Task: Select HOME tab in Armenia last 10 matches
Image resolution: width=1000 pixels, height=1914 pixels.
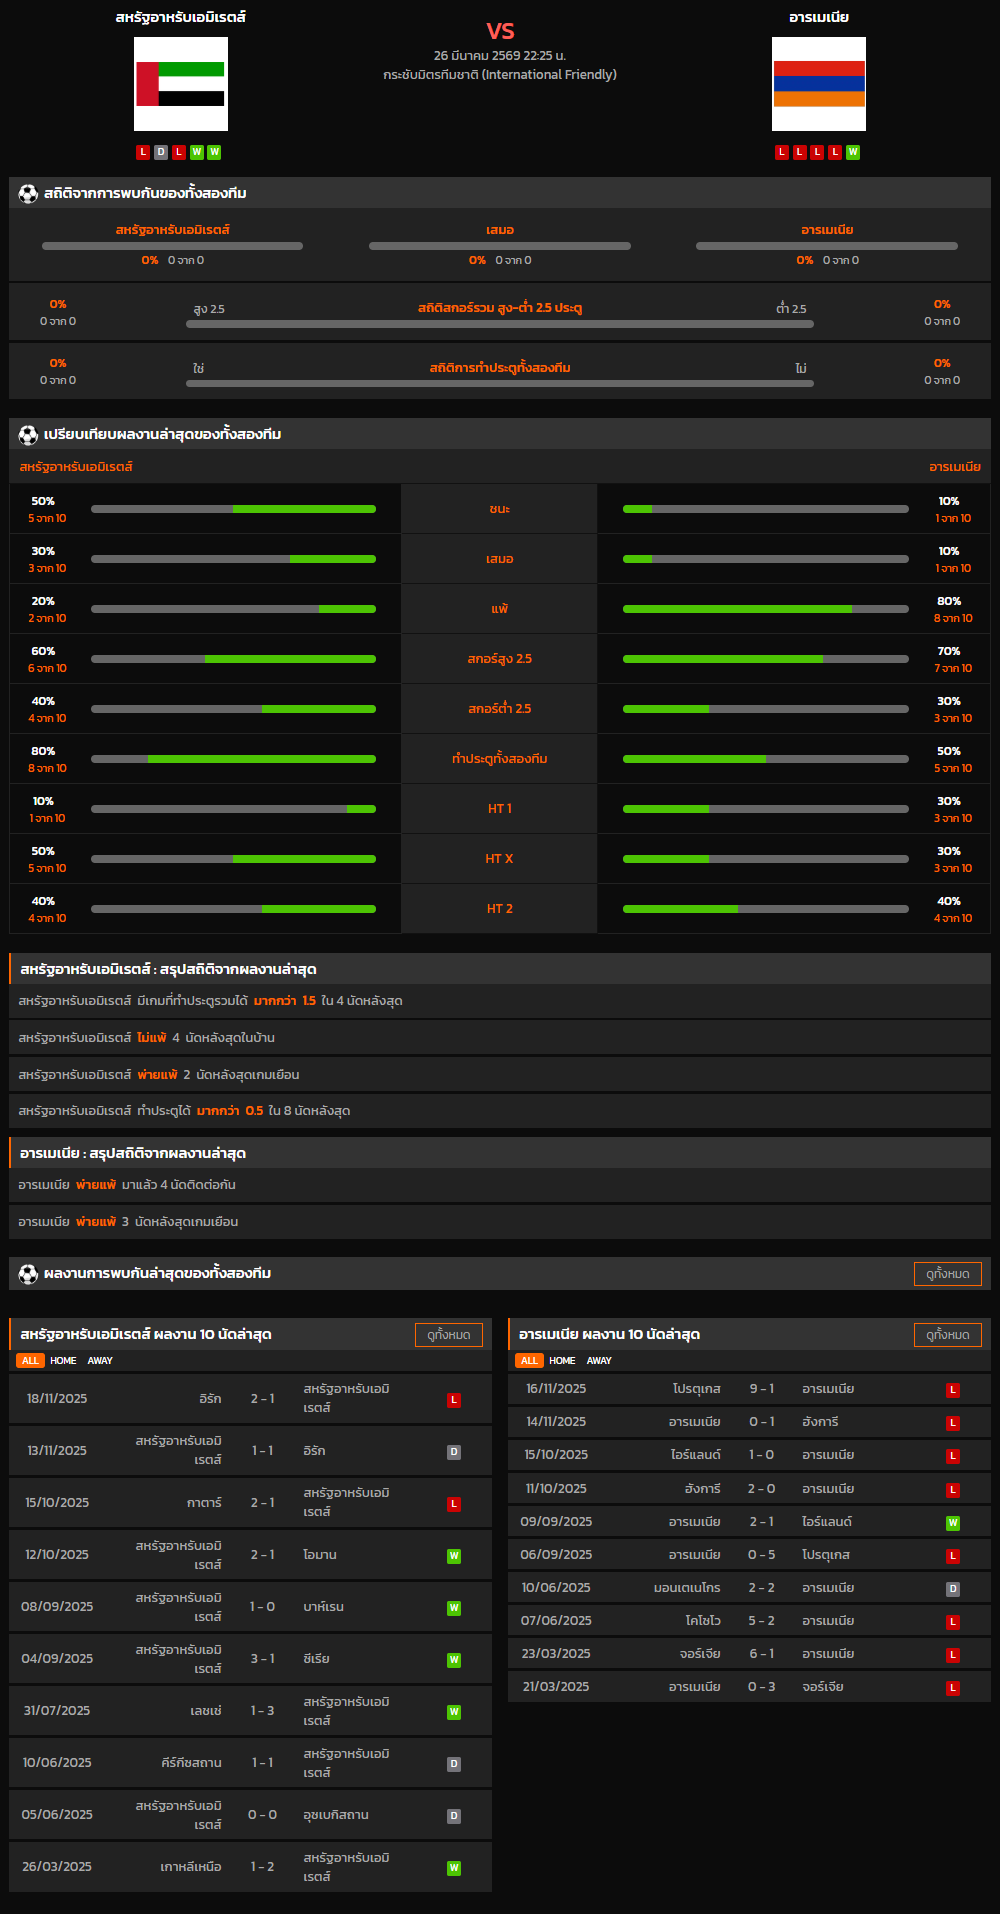Action: tap(562, 1361)
